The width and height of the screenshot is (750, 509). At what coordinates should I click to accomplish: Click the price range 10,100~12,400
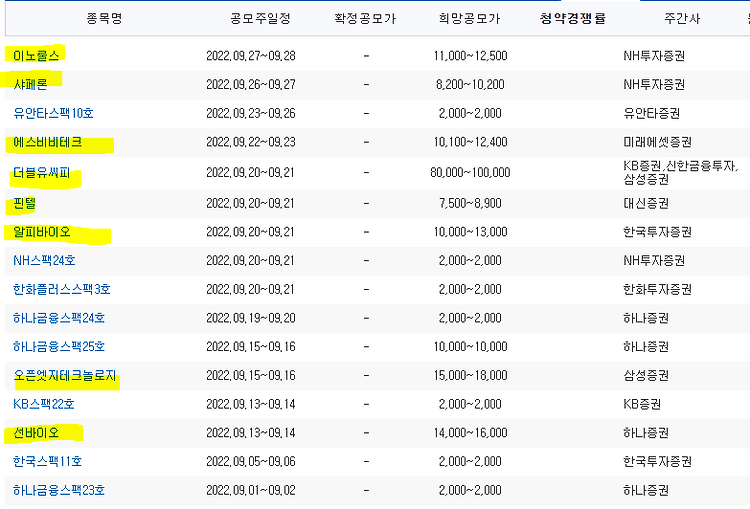pyautogui.click(x=470, y=142)
